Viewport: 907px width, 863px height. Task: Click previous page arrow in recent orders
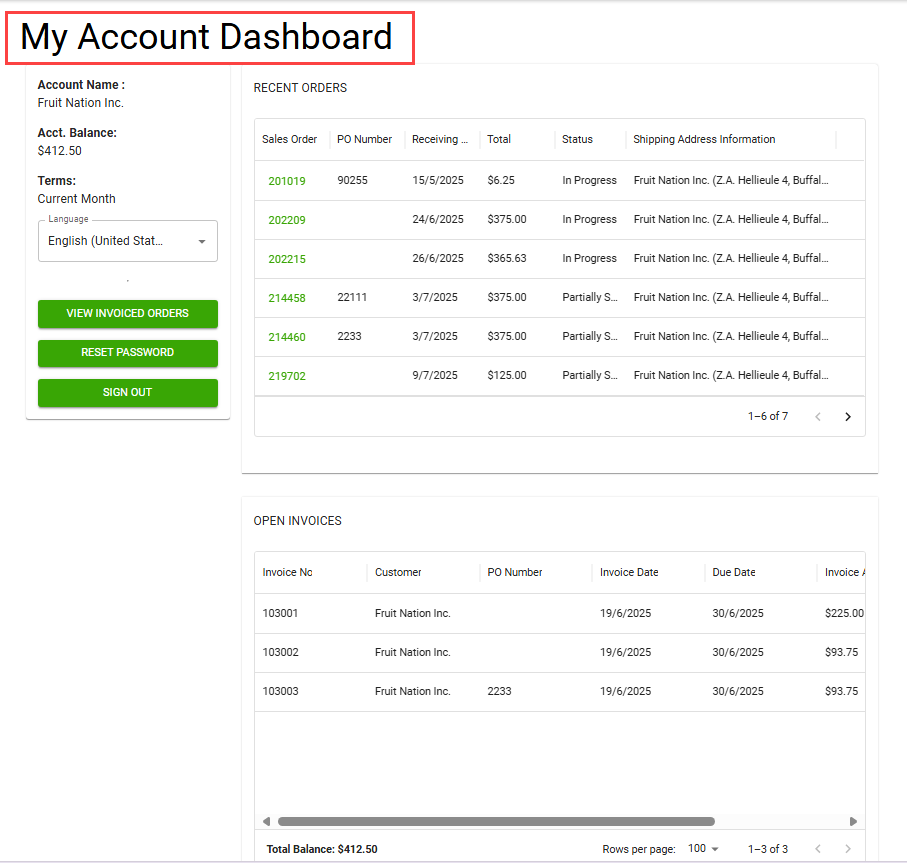click(817, 417)
